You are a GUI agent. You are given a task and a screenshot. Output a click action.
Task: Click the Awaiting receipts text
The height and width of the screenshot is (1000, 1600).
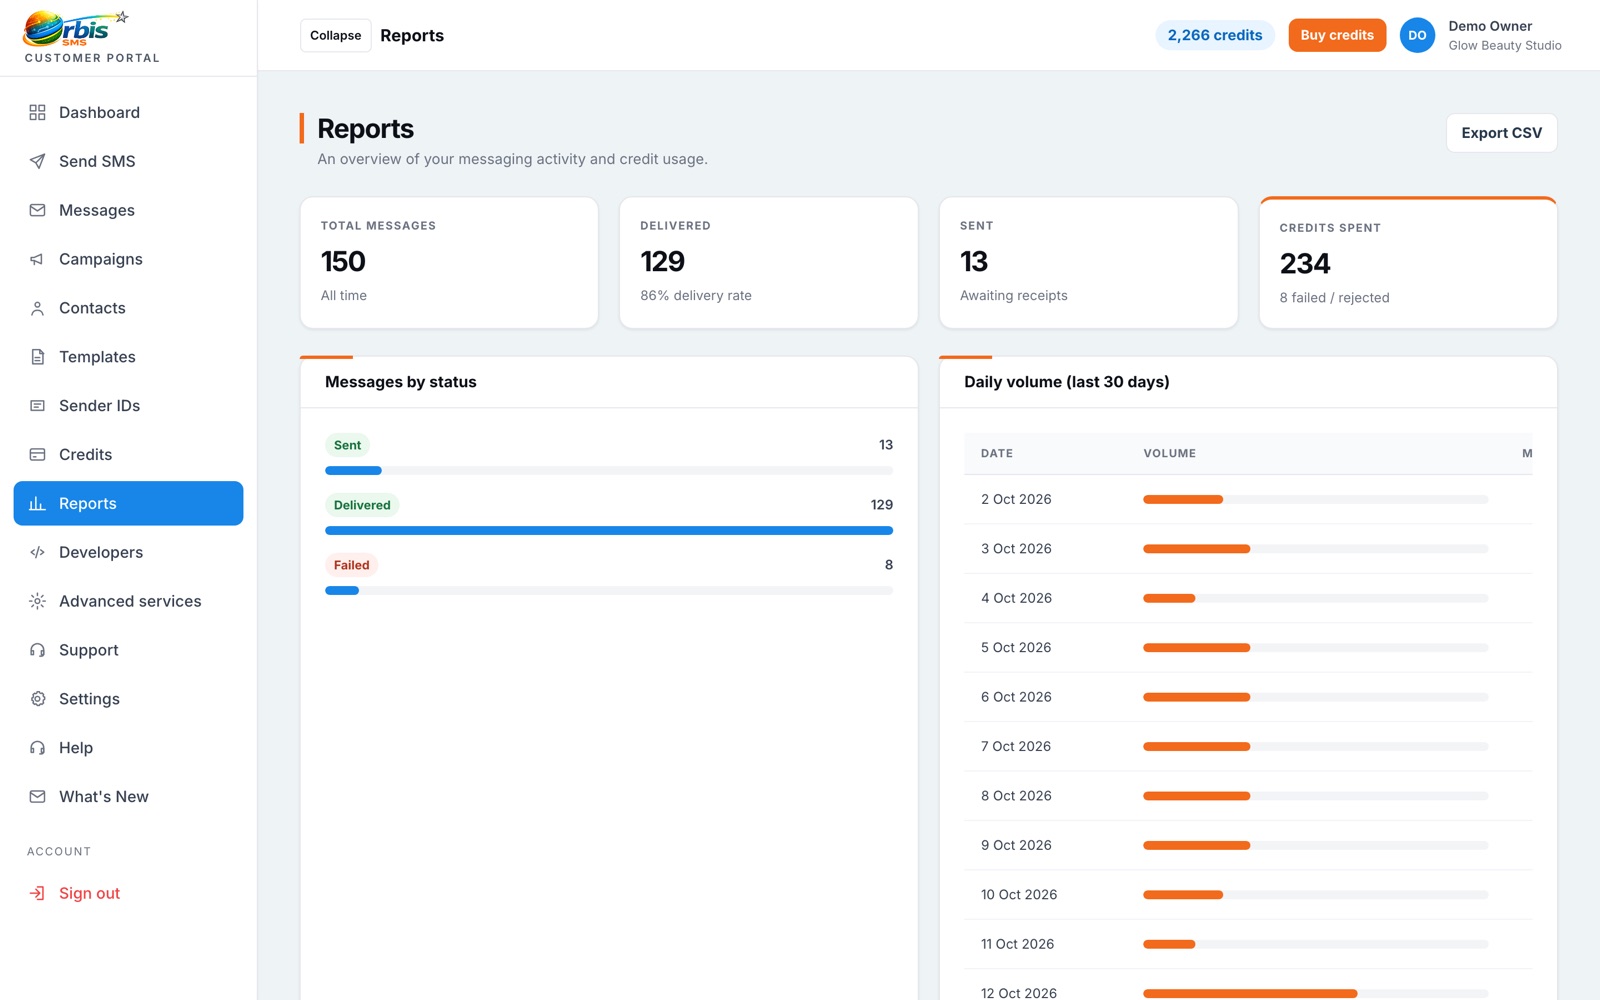pyautogui.click(x=1014, y=295)
